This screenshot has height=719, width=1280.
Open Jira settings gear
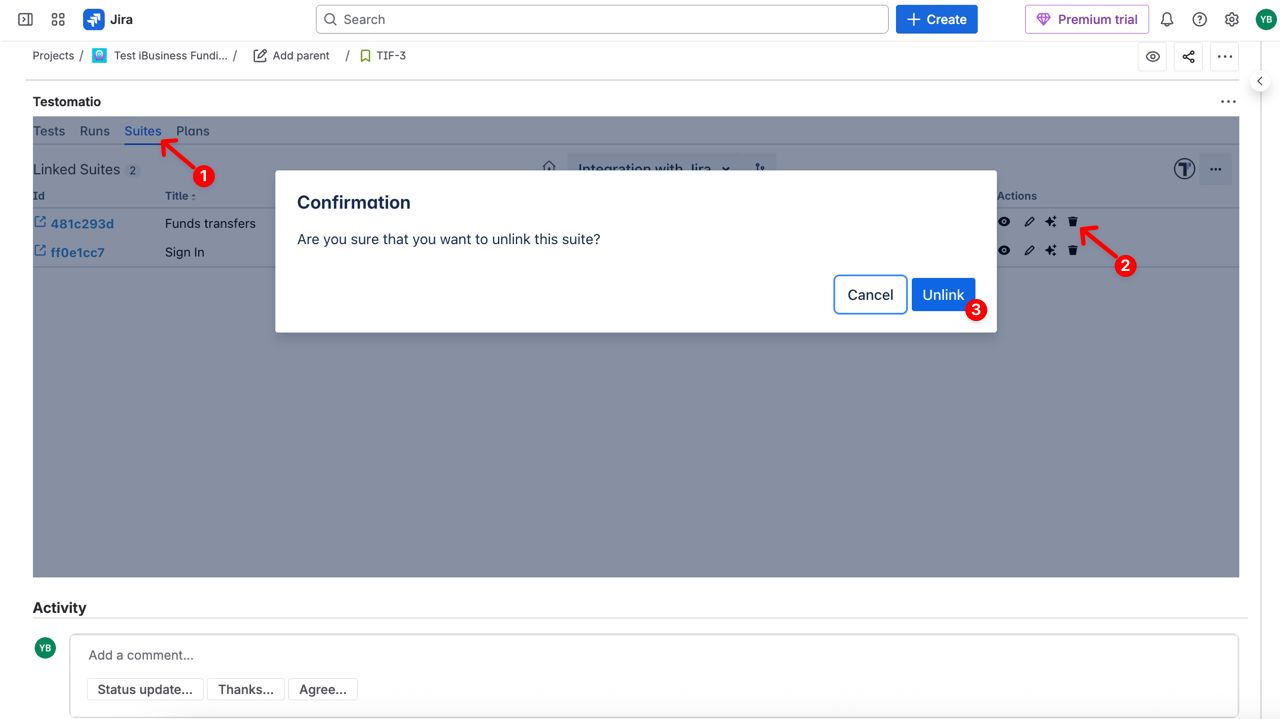pos(1232,19)
